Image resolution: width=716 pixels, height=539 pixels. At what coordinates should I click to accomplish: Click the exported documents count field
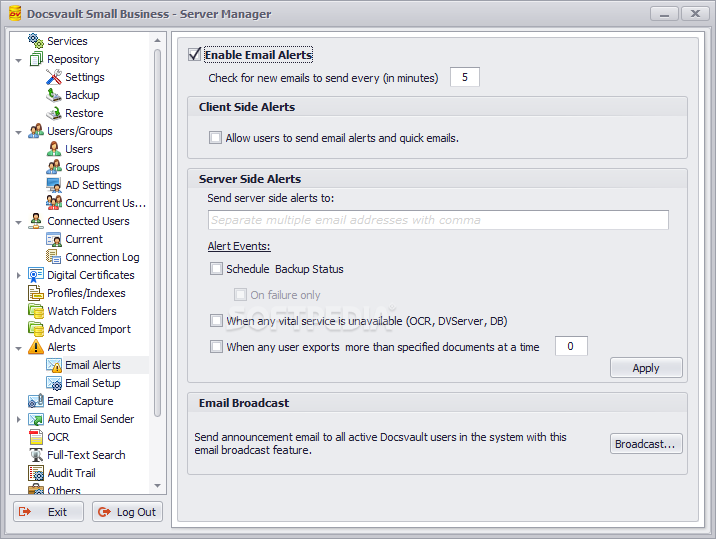point(571,346)
